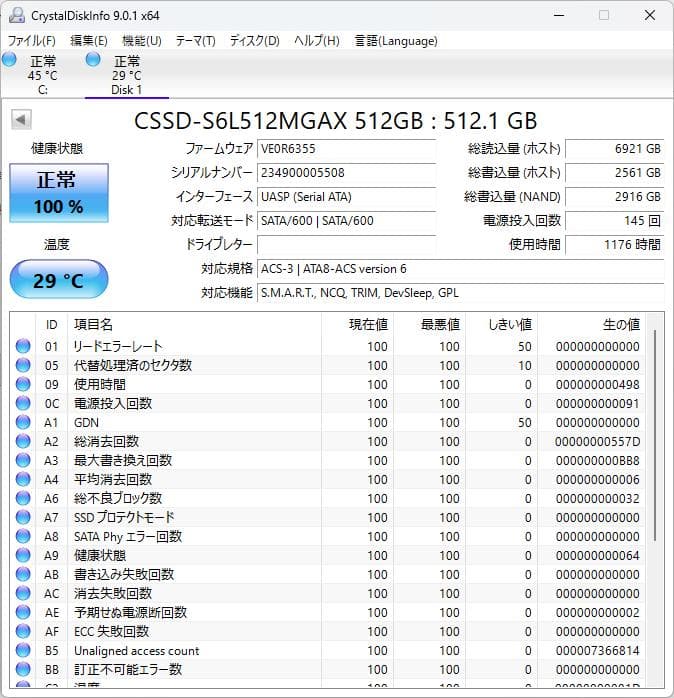This screenshot has height=698, width=674.
Task: Click status orb for A3 最大書き換え回数 row
Action: tap(23, 460)
